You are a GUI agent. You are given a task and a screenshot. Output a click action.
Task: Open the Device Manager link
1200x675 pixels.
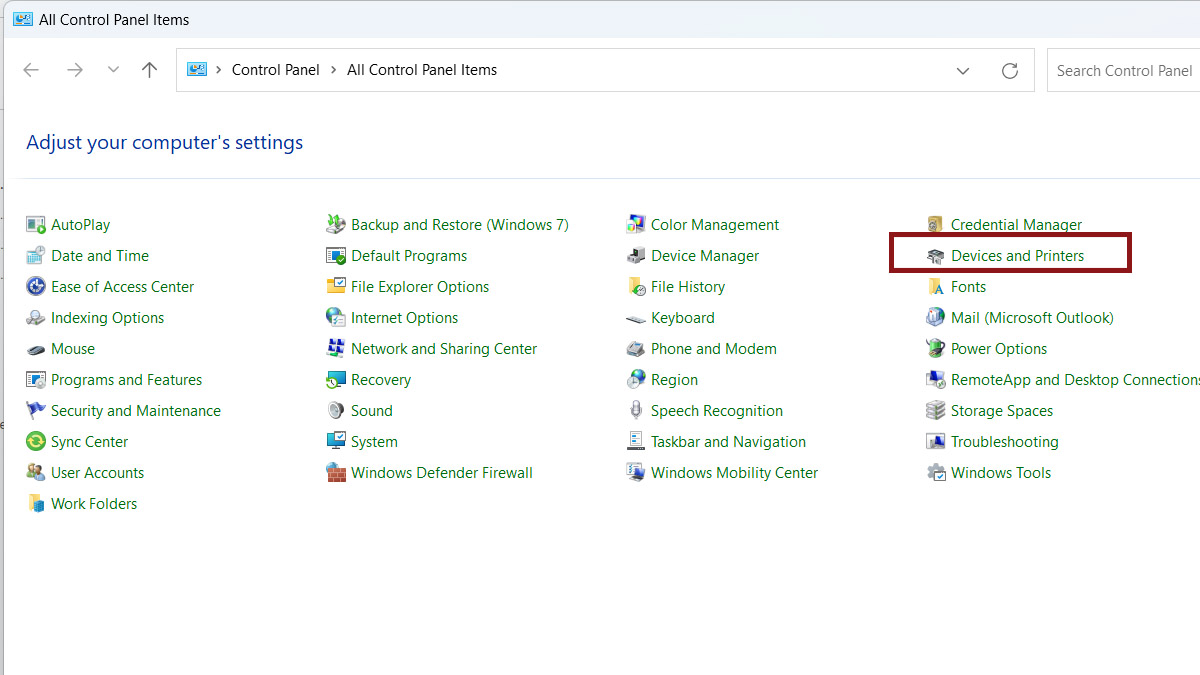pos(705,256)
